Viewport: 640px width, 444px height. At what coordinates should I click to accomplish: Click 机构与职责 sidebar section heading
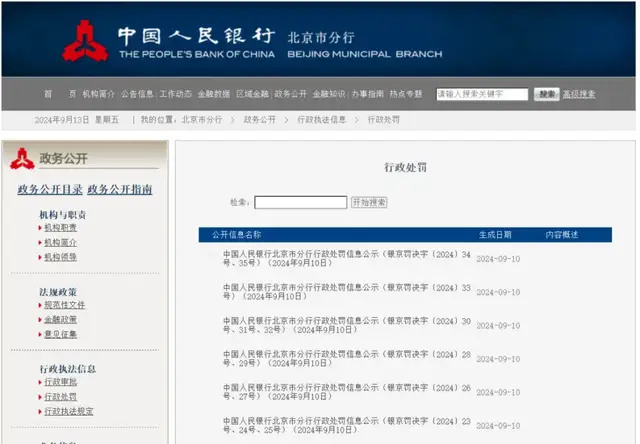point(62,215)
